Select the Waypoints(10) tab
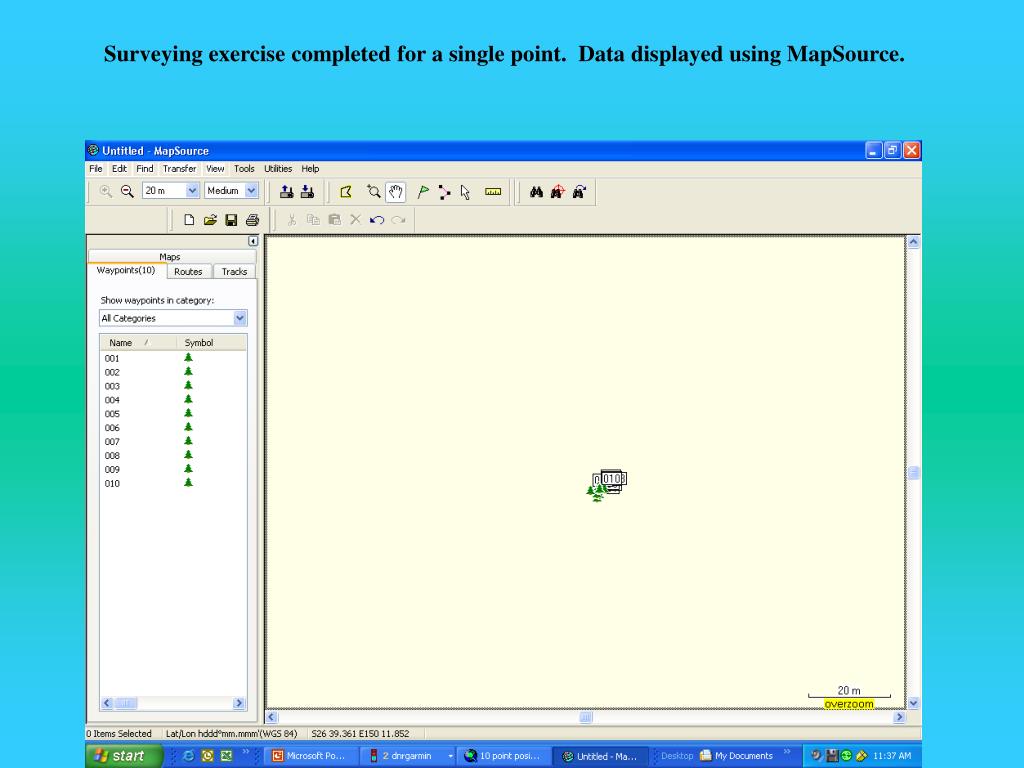 (126, 270)
